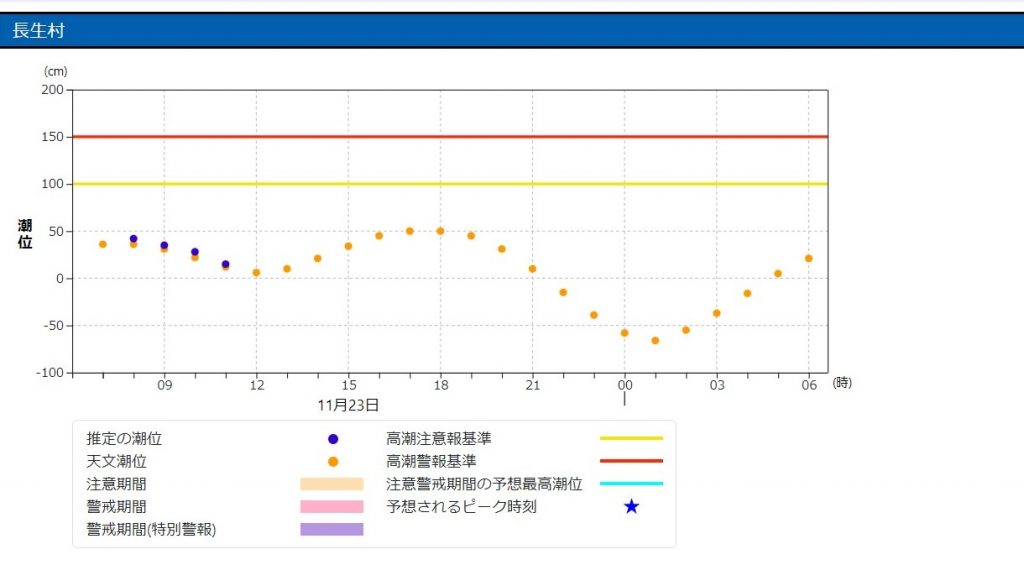Viewport: 1024px width, 565px height.
Task: Click the blue estimated tide point at 08 o'clock
Action: point(133,239)
